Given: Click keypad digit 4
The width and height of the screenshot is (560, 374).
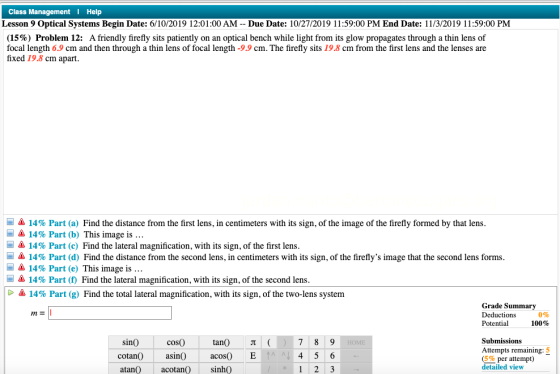Looking at the screenshot, I should tap(300, 356).
